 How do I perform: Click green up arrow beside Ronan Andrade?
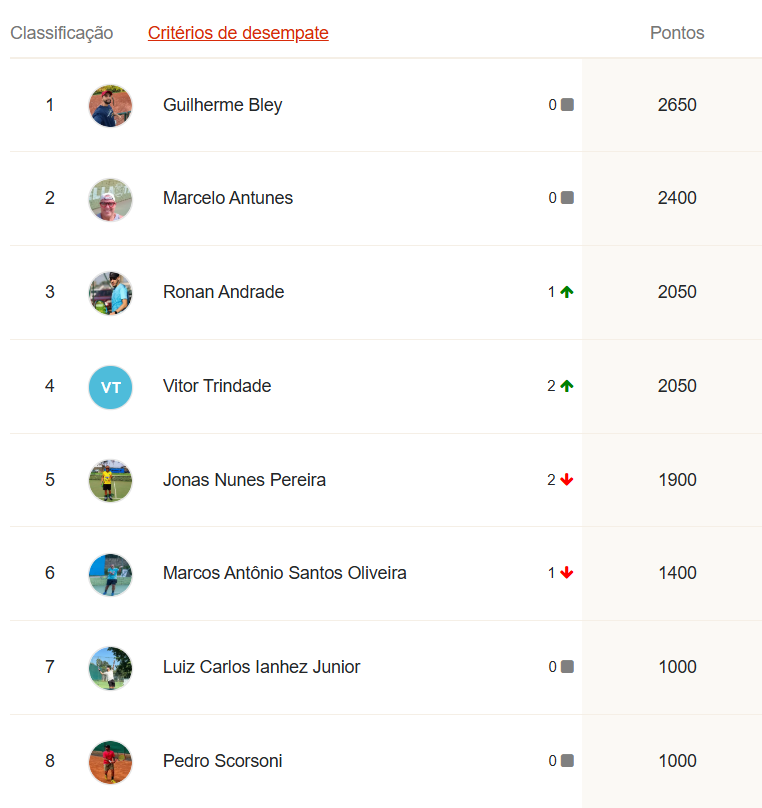point(567,292)
